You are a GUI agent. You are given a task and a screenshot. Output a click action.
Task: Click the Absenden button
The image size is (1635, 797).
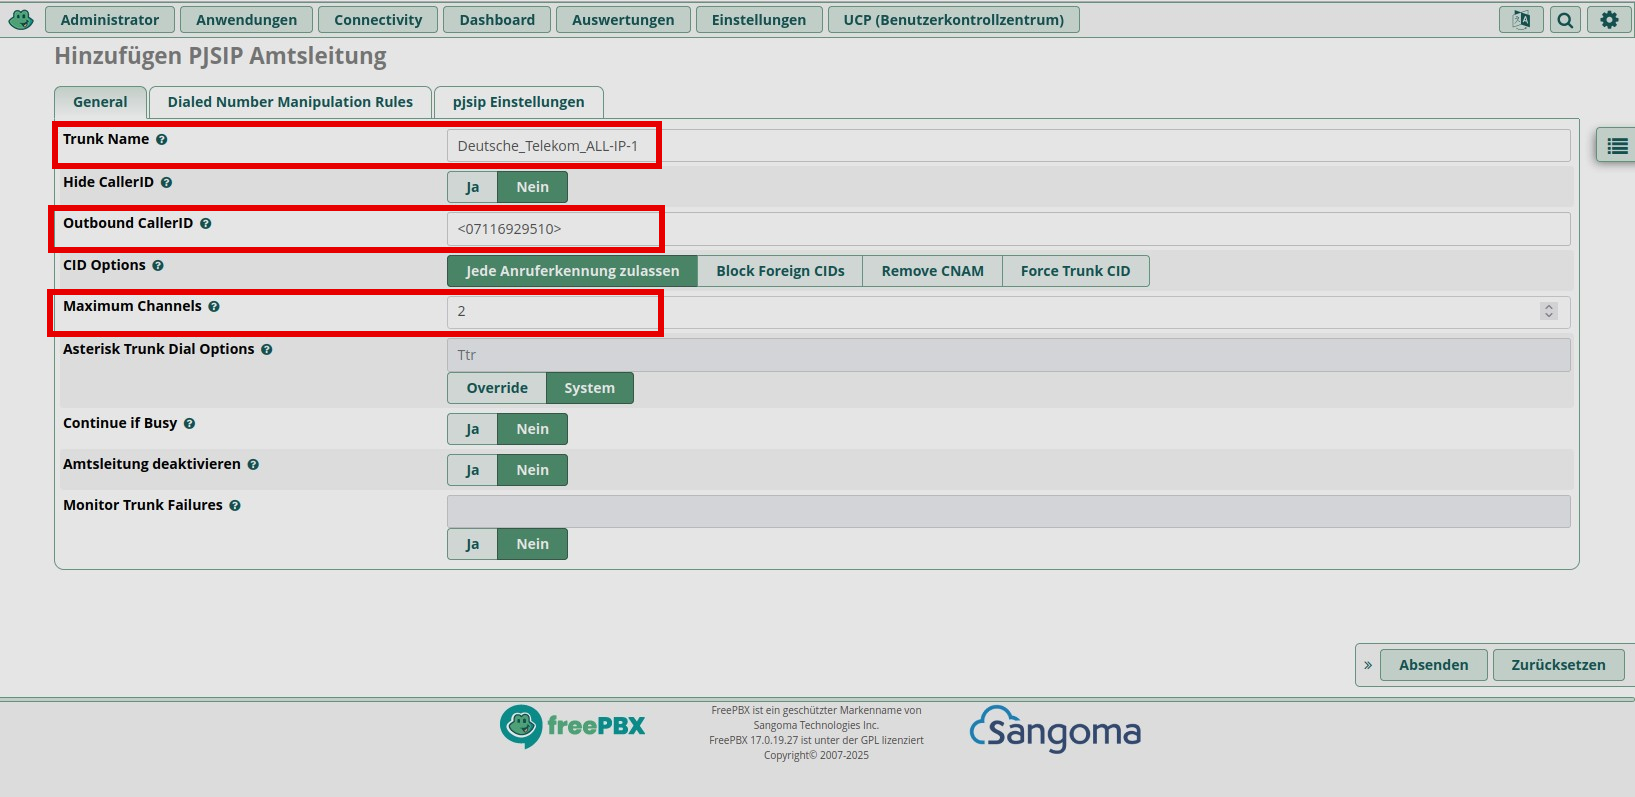tap(1433, 665)
